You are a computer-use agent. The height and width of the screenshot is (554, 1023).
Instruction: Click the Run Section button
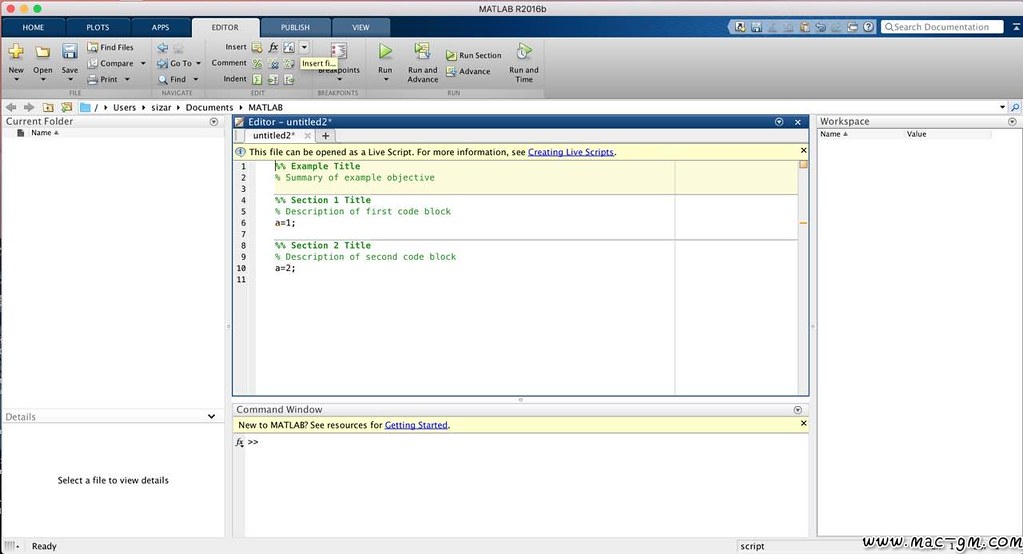point(474,55)
